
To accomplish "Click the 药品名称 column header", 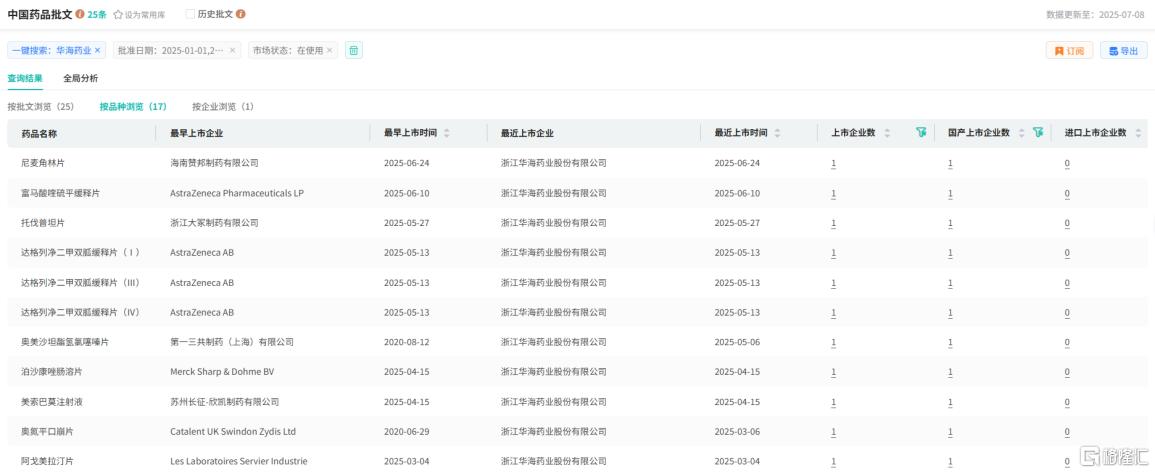I will (x=39, y=133).
